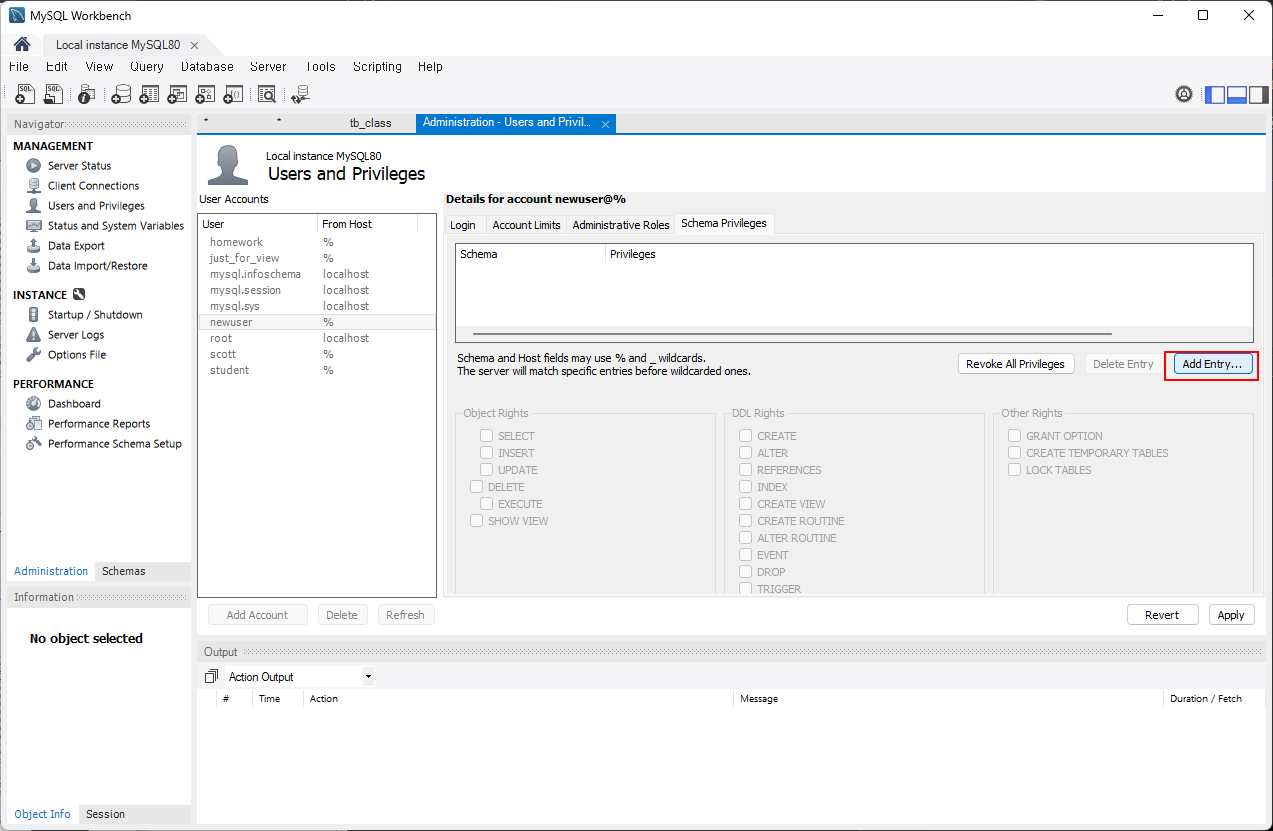The image size is (1273, 831).
Task: Click search table data toolbar icon
Action: point(266,94)
